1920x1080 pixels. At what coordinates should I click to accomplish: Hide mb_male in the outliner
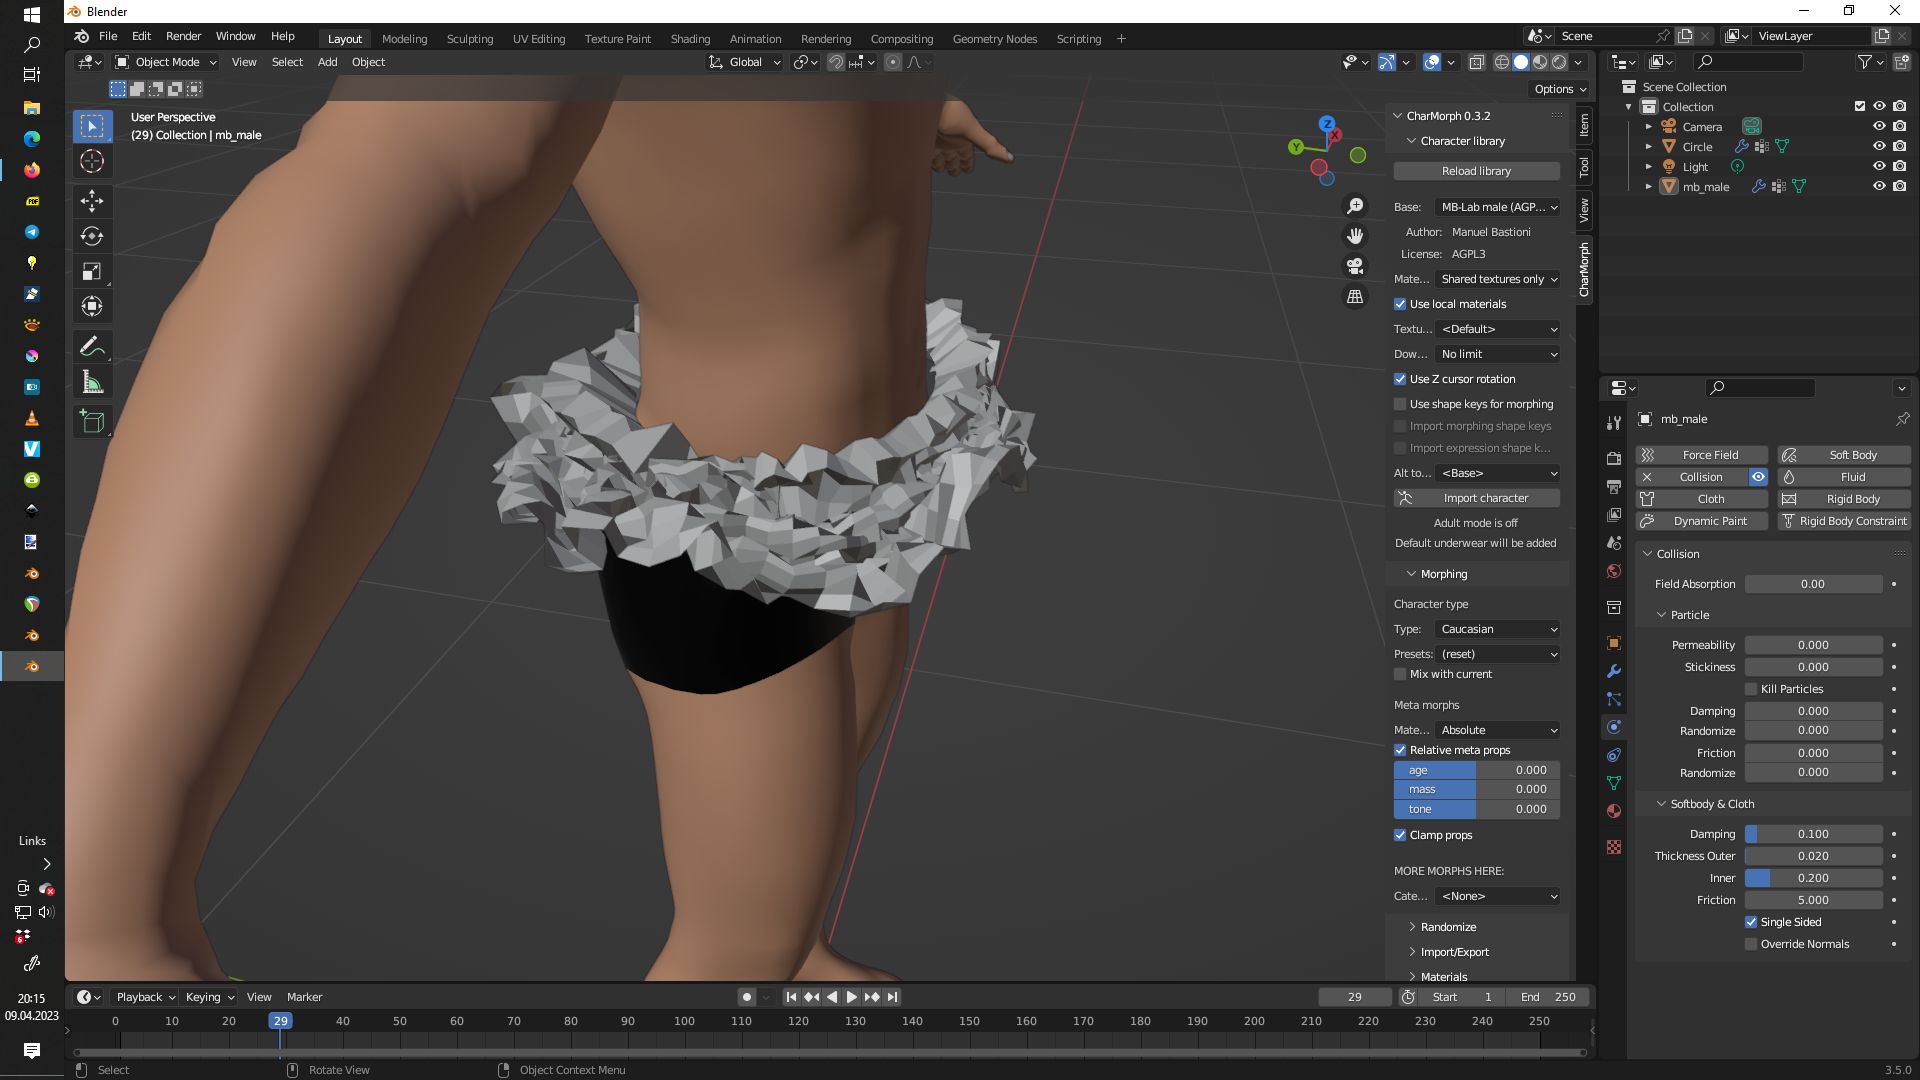coord(1879,187)
